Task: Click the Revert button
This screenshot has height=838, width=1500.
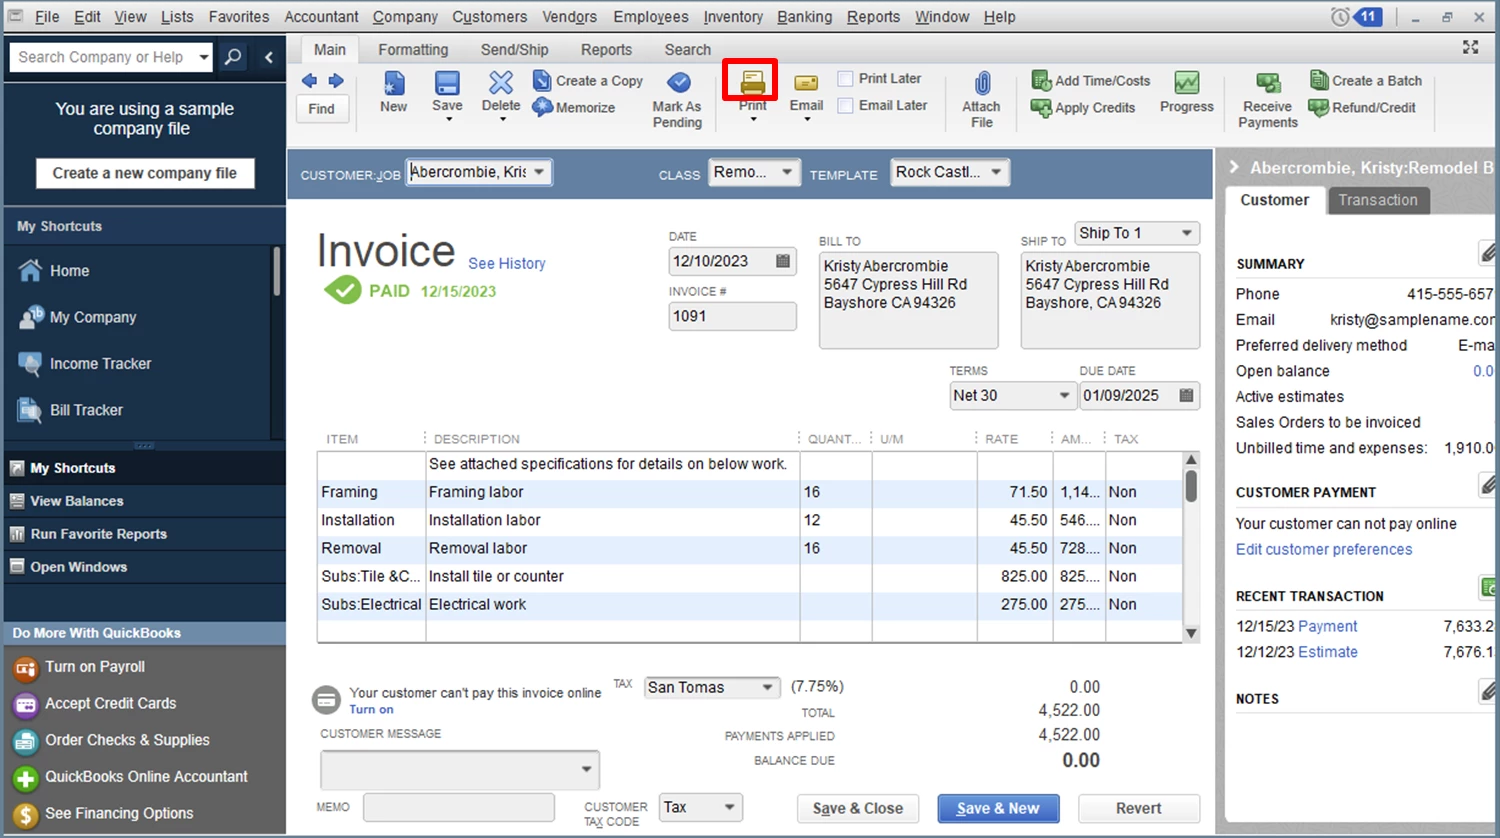Action: pos(1139,808)
